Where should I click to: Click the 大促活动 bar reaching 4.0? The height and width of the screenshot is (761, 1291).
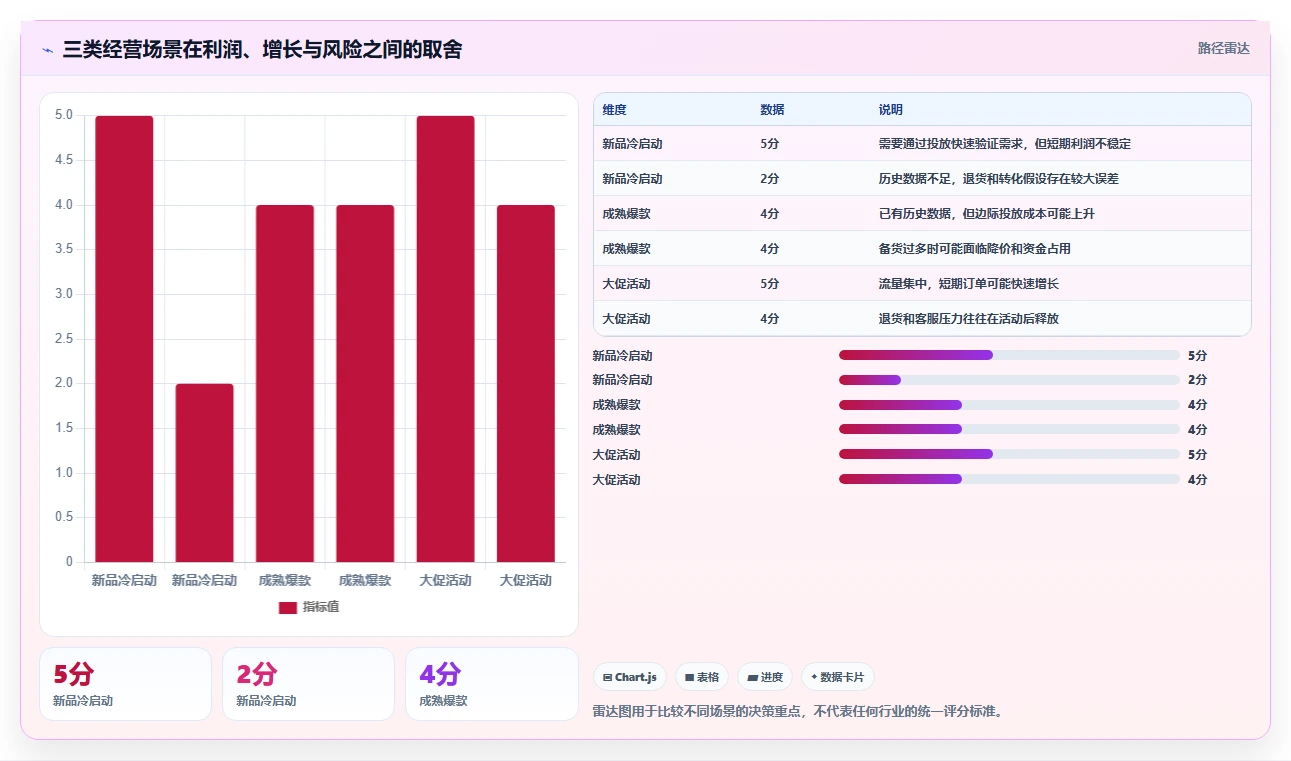click(x=525, y=384)
